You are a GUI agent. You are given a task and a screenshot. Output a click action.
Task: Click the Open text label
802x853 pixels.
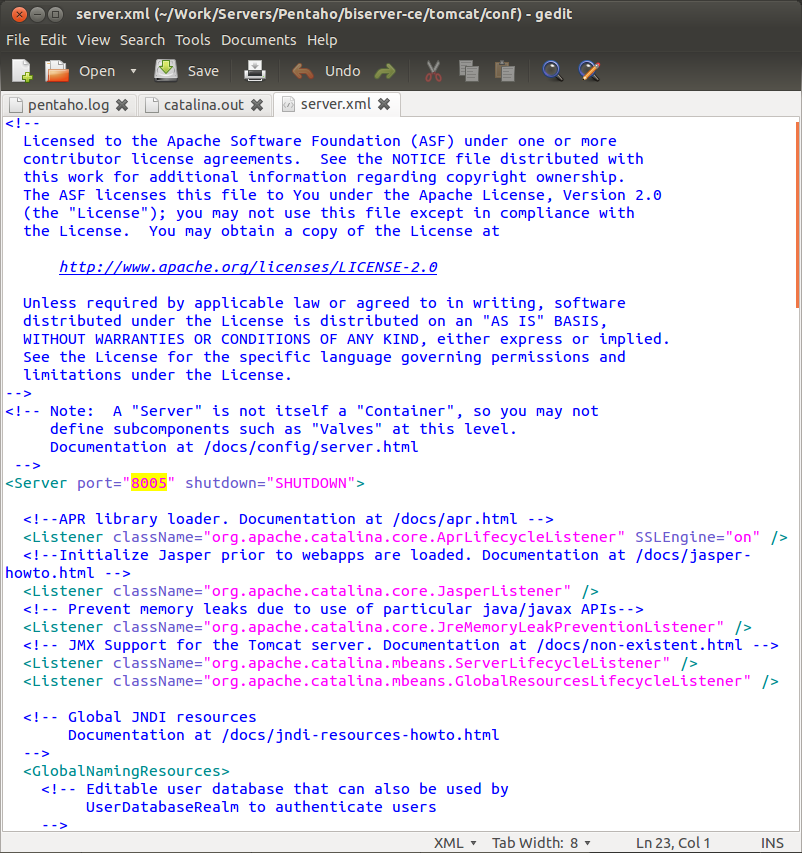[x=97, y=71]
